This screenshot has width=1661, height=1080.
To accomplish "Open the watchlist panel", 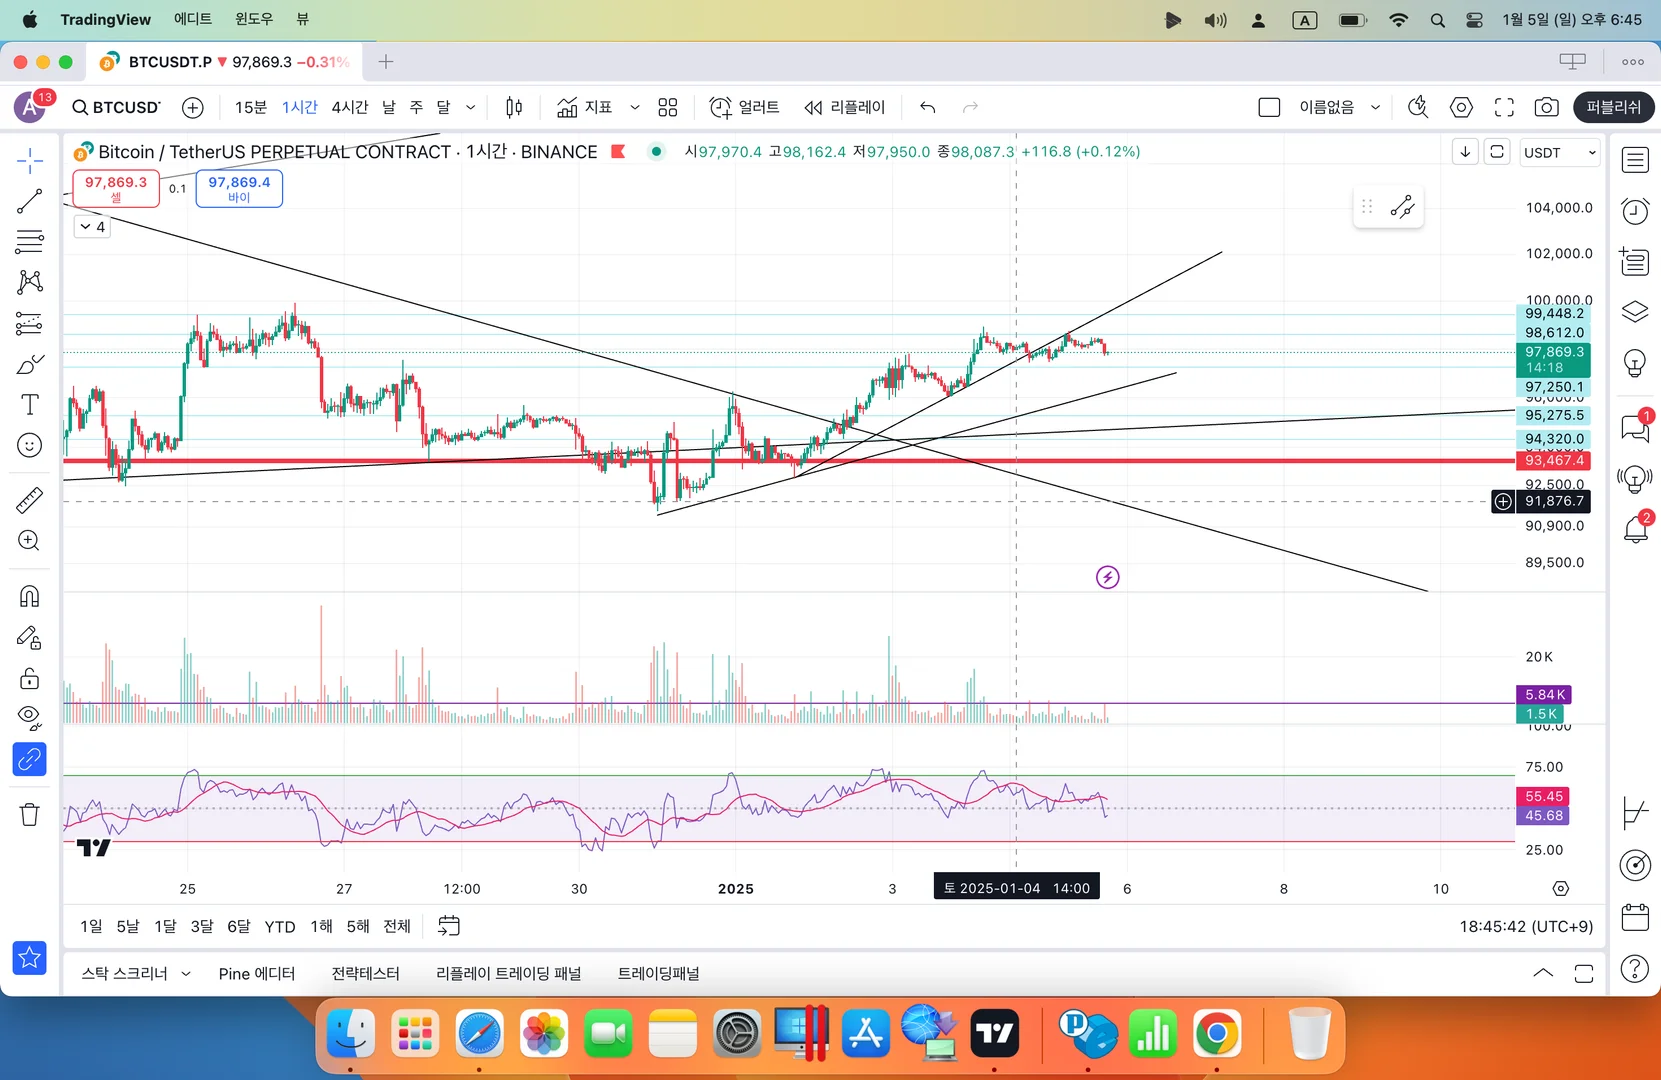I will pos(1635,160).
